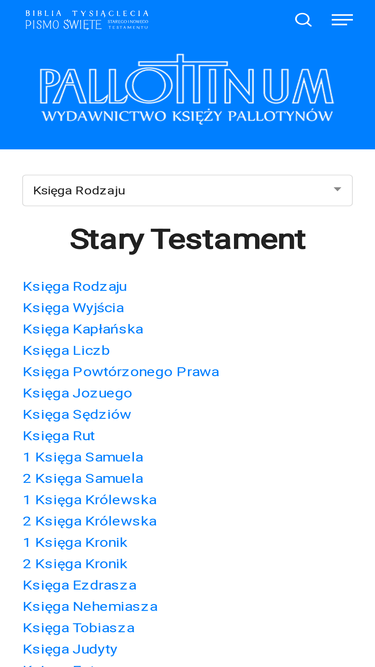Open 2 Księga Królewska

[90, 521]
